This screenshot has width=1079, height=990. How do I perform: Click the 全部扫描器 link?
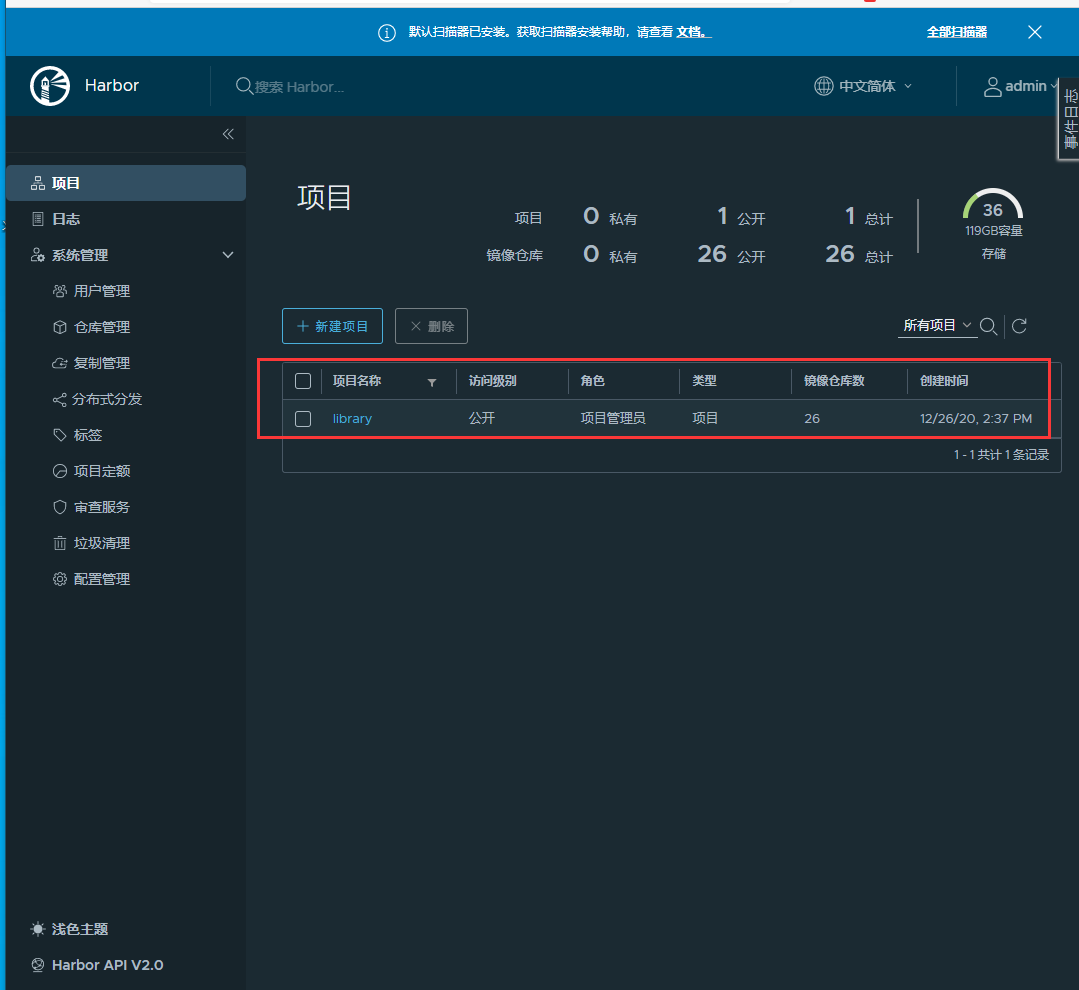pyautogui.click(x=957, y=32)
